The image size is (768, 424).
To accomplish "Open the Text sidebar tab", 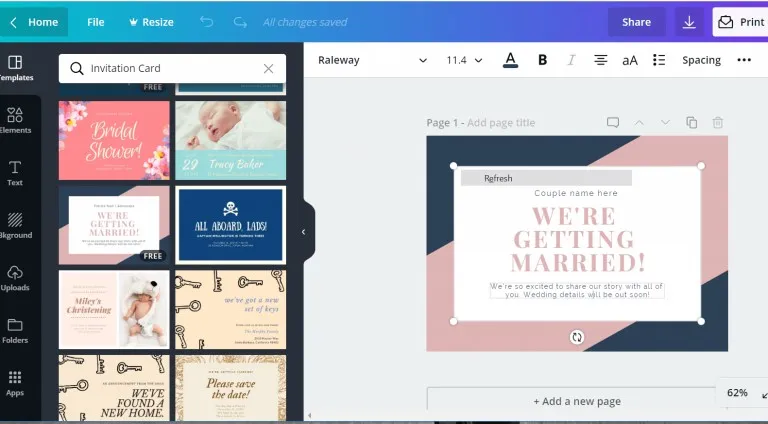I will [15, 173].
